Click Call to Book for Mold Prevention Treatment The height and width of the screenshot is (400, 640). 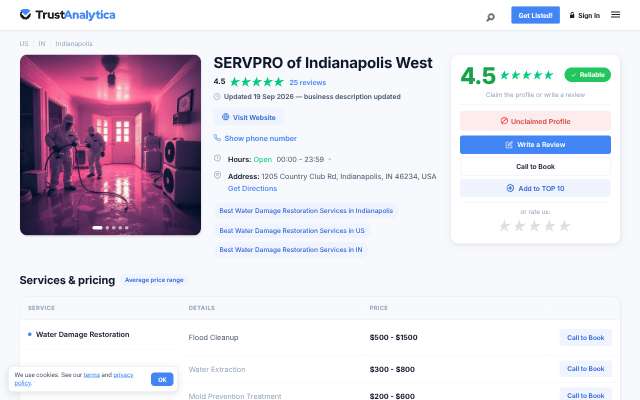(x=585, y=396)
